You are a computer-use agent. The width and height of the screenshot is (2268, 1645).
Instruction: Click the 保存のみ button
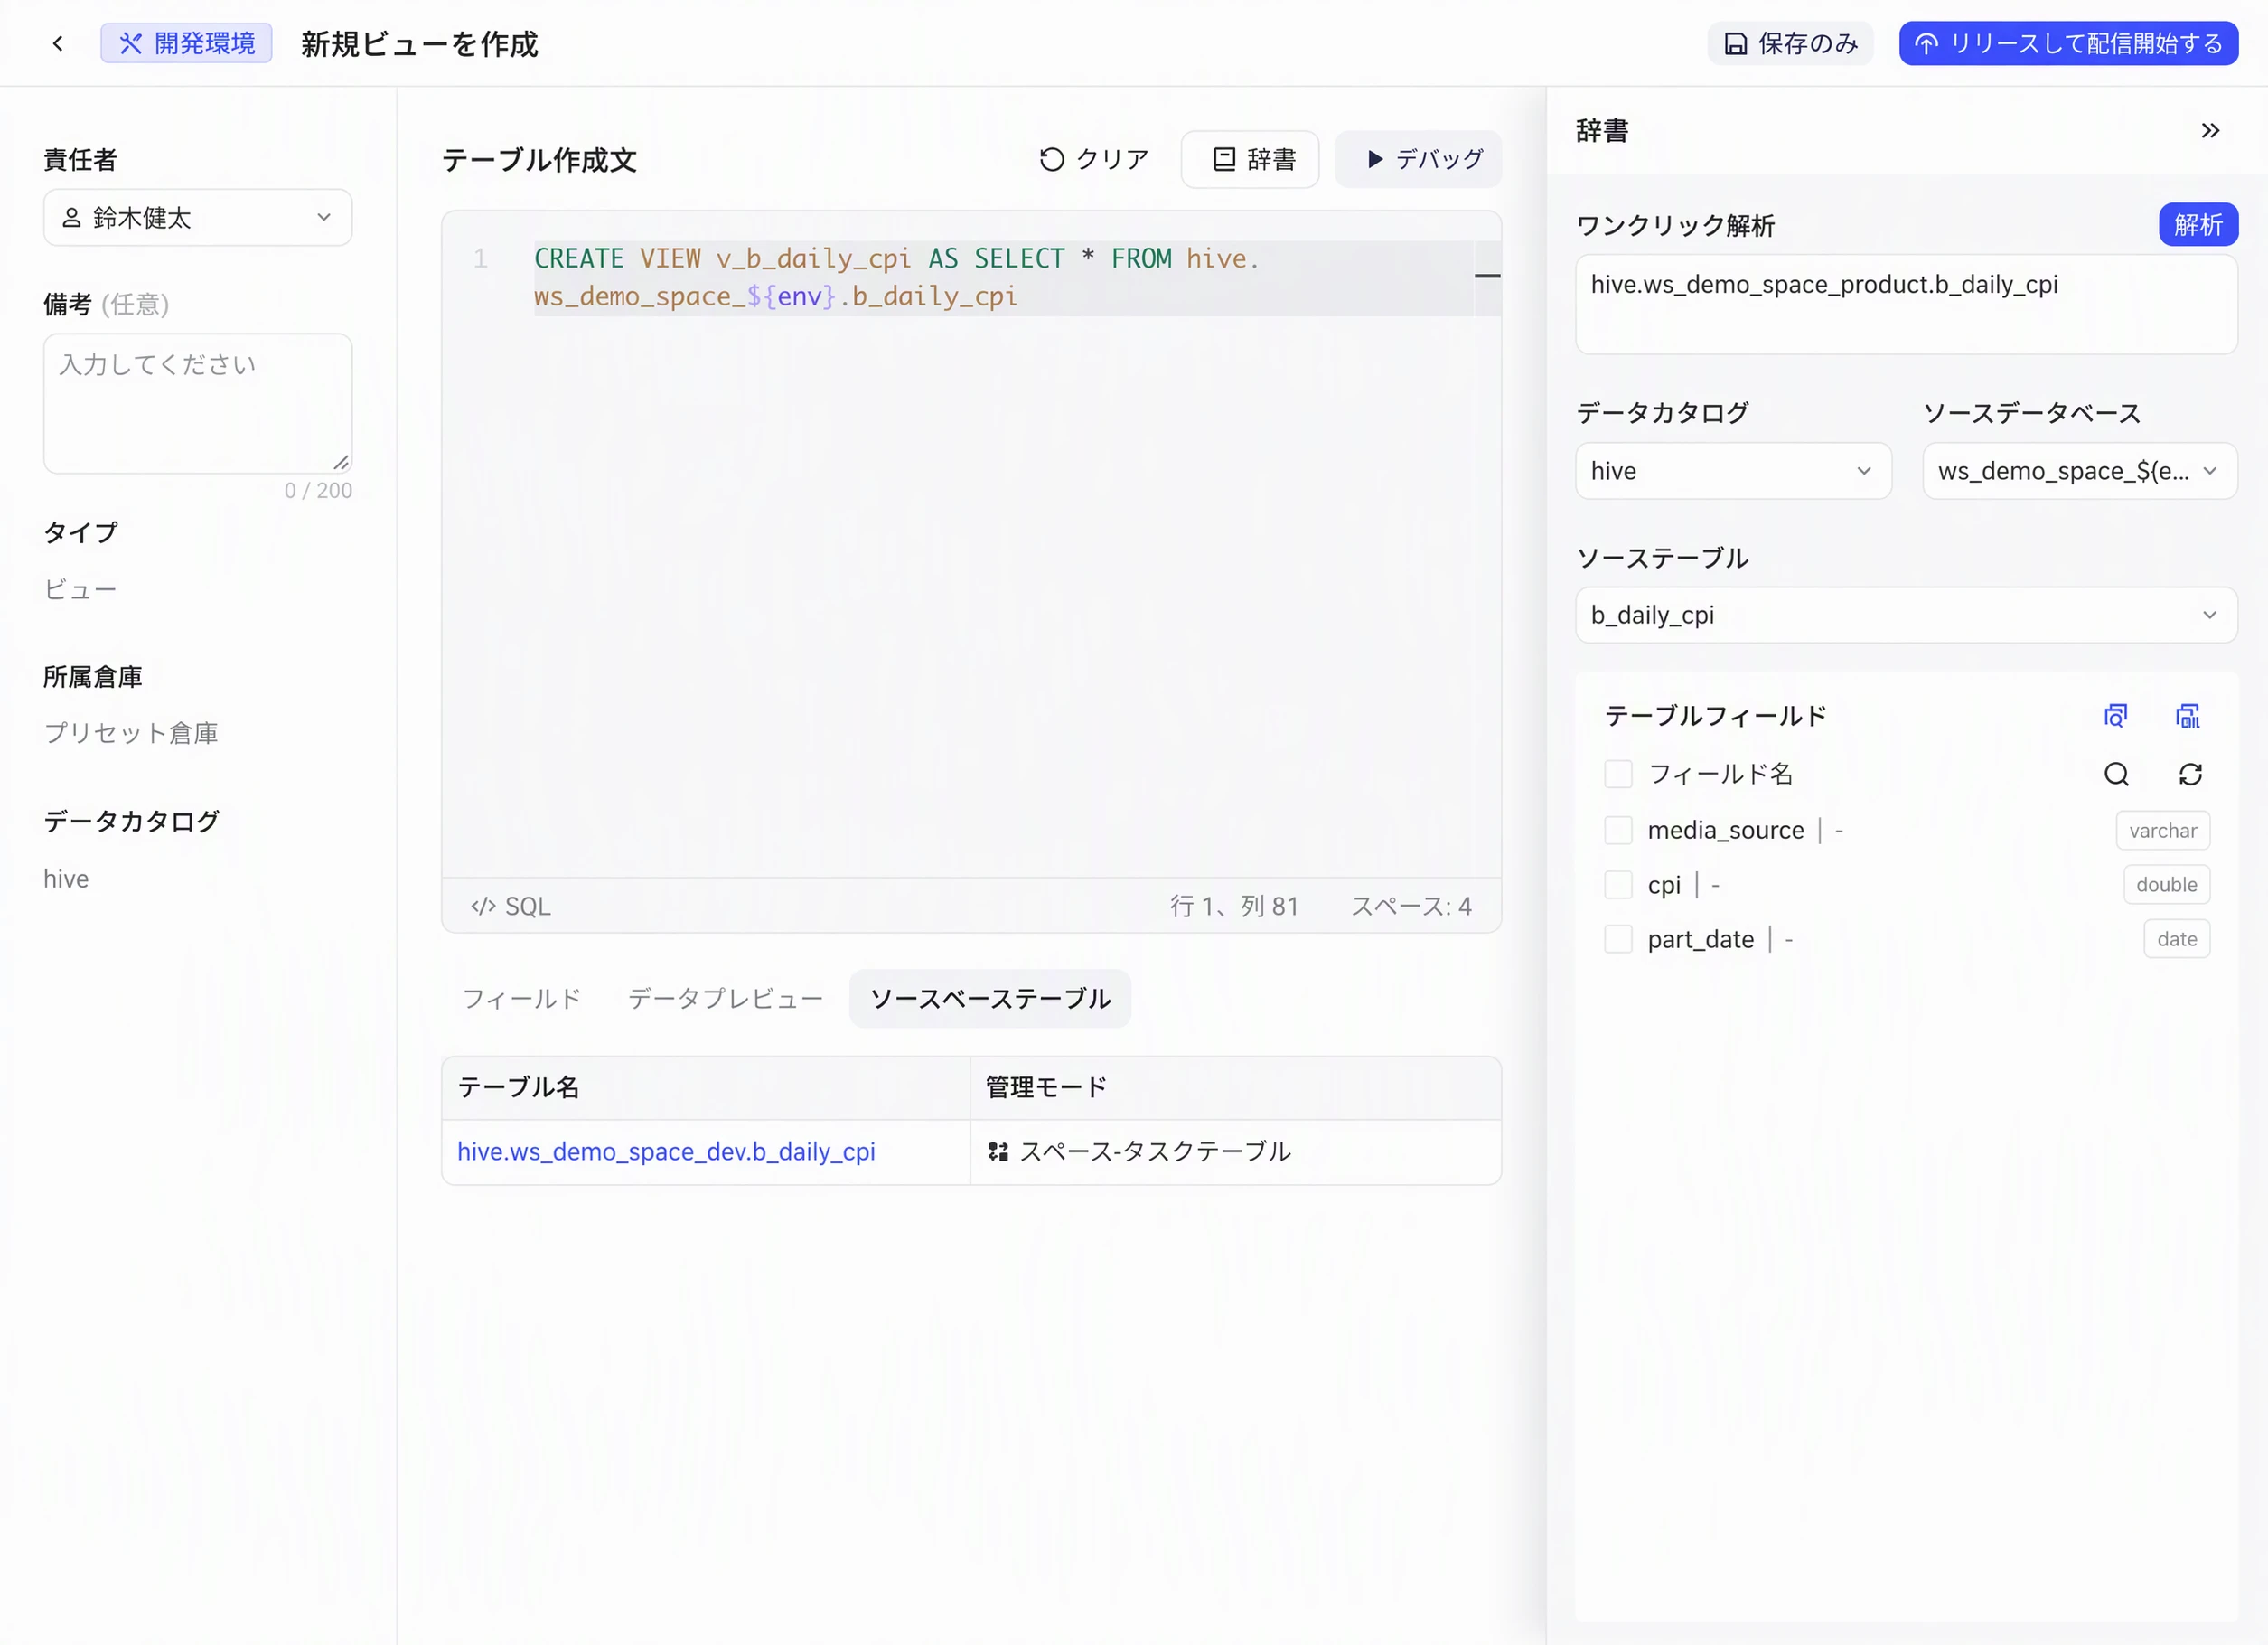tap(1790, 43)
